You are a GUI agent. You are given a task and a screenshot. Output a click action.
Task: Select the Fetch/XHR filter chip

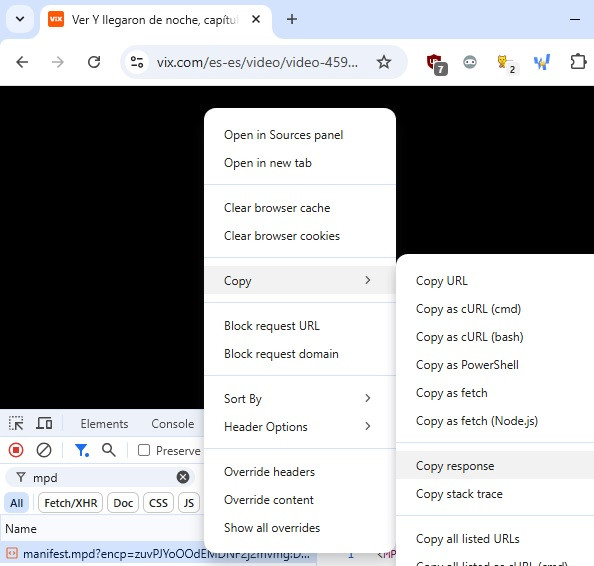point(70,503)
